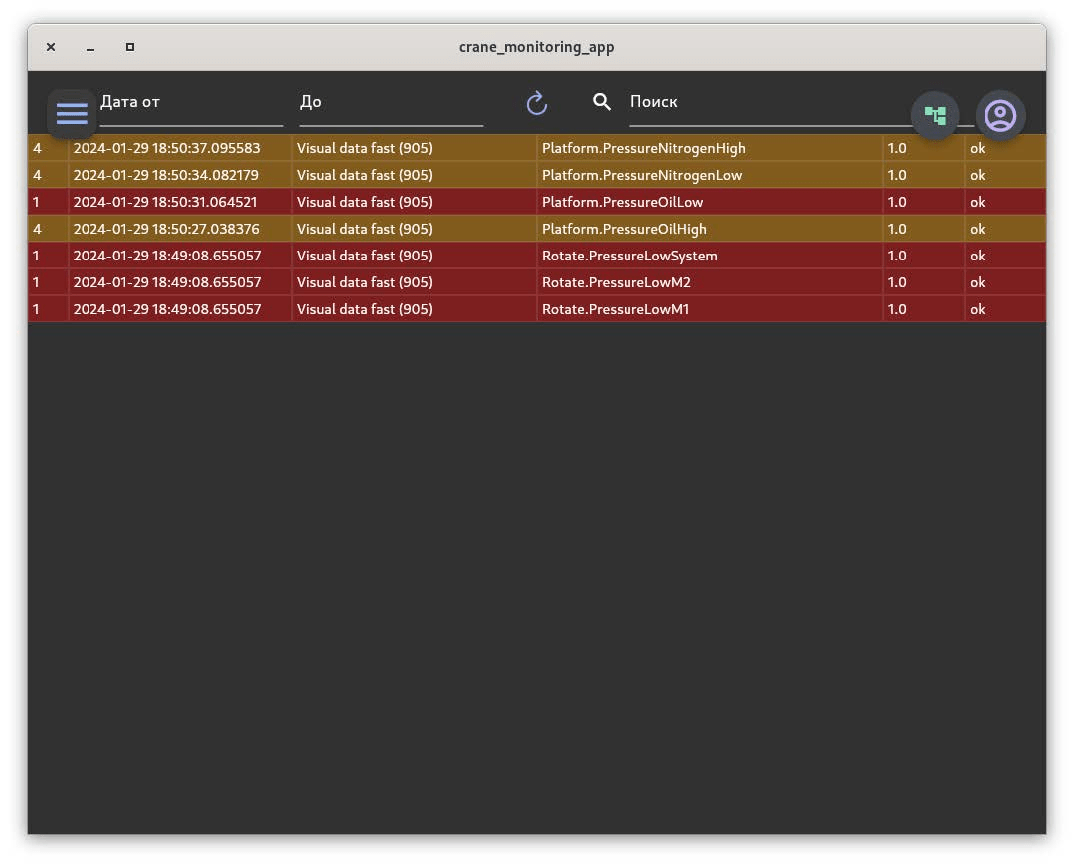Click priority '4' in PressureOilHigh row
This screenshot has height=864, width=1074.
pos(37,229)
